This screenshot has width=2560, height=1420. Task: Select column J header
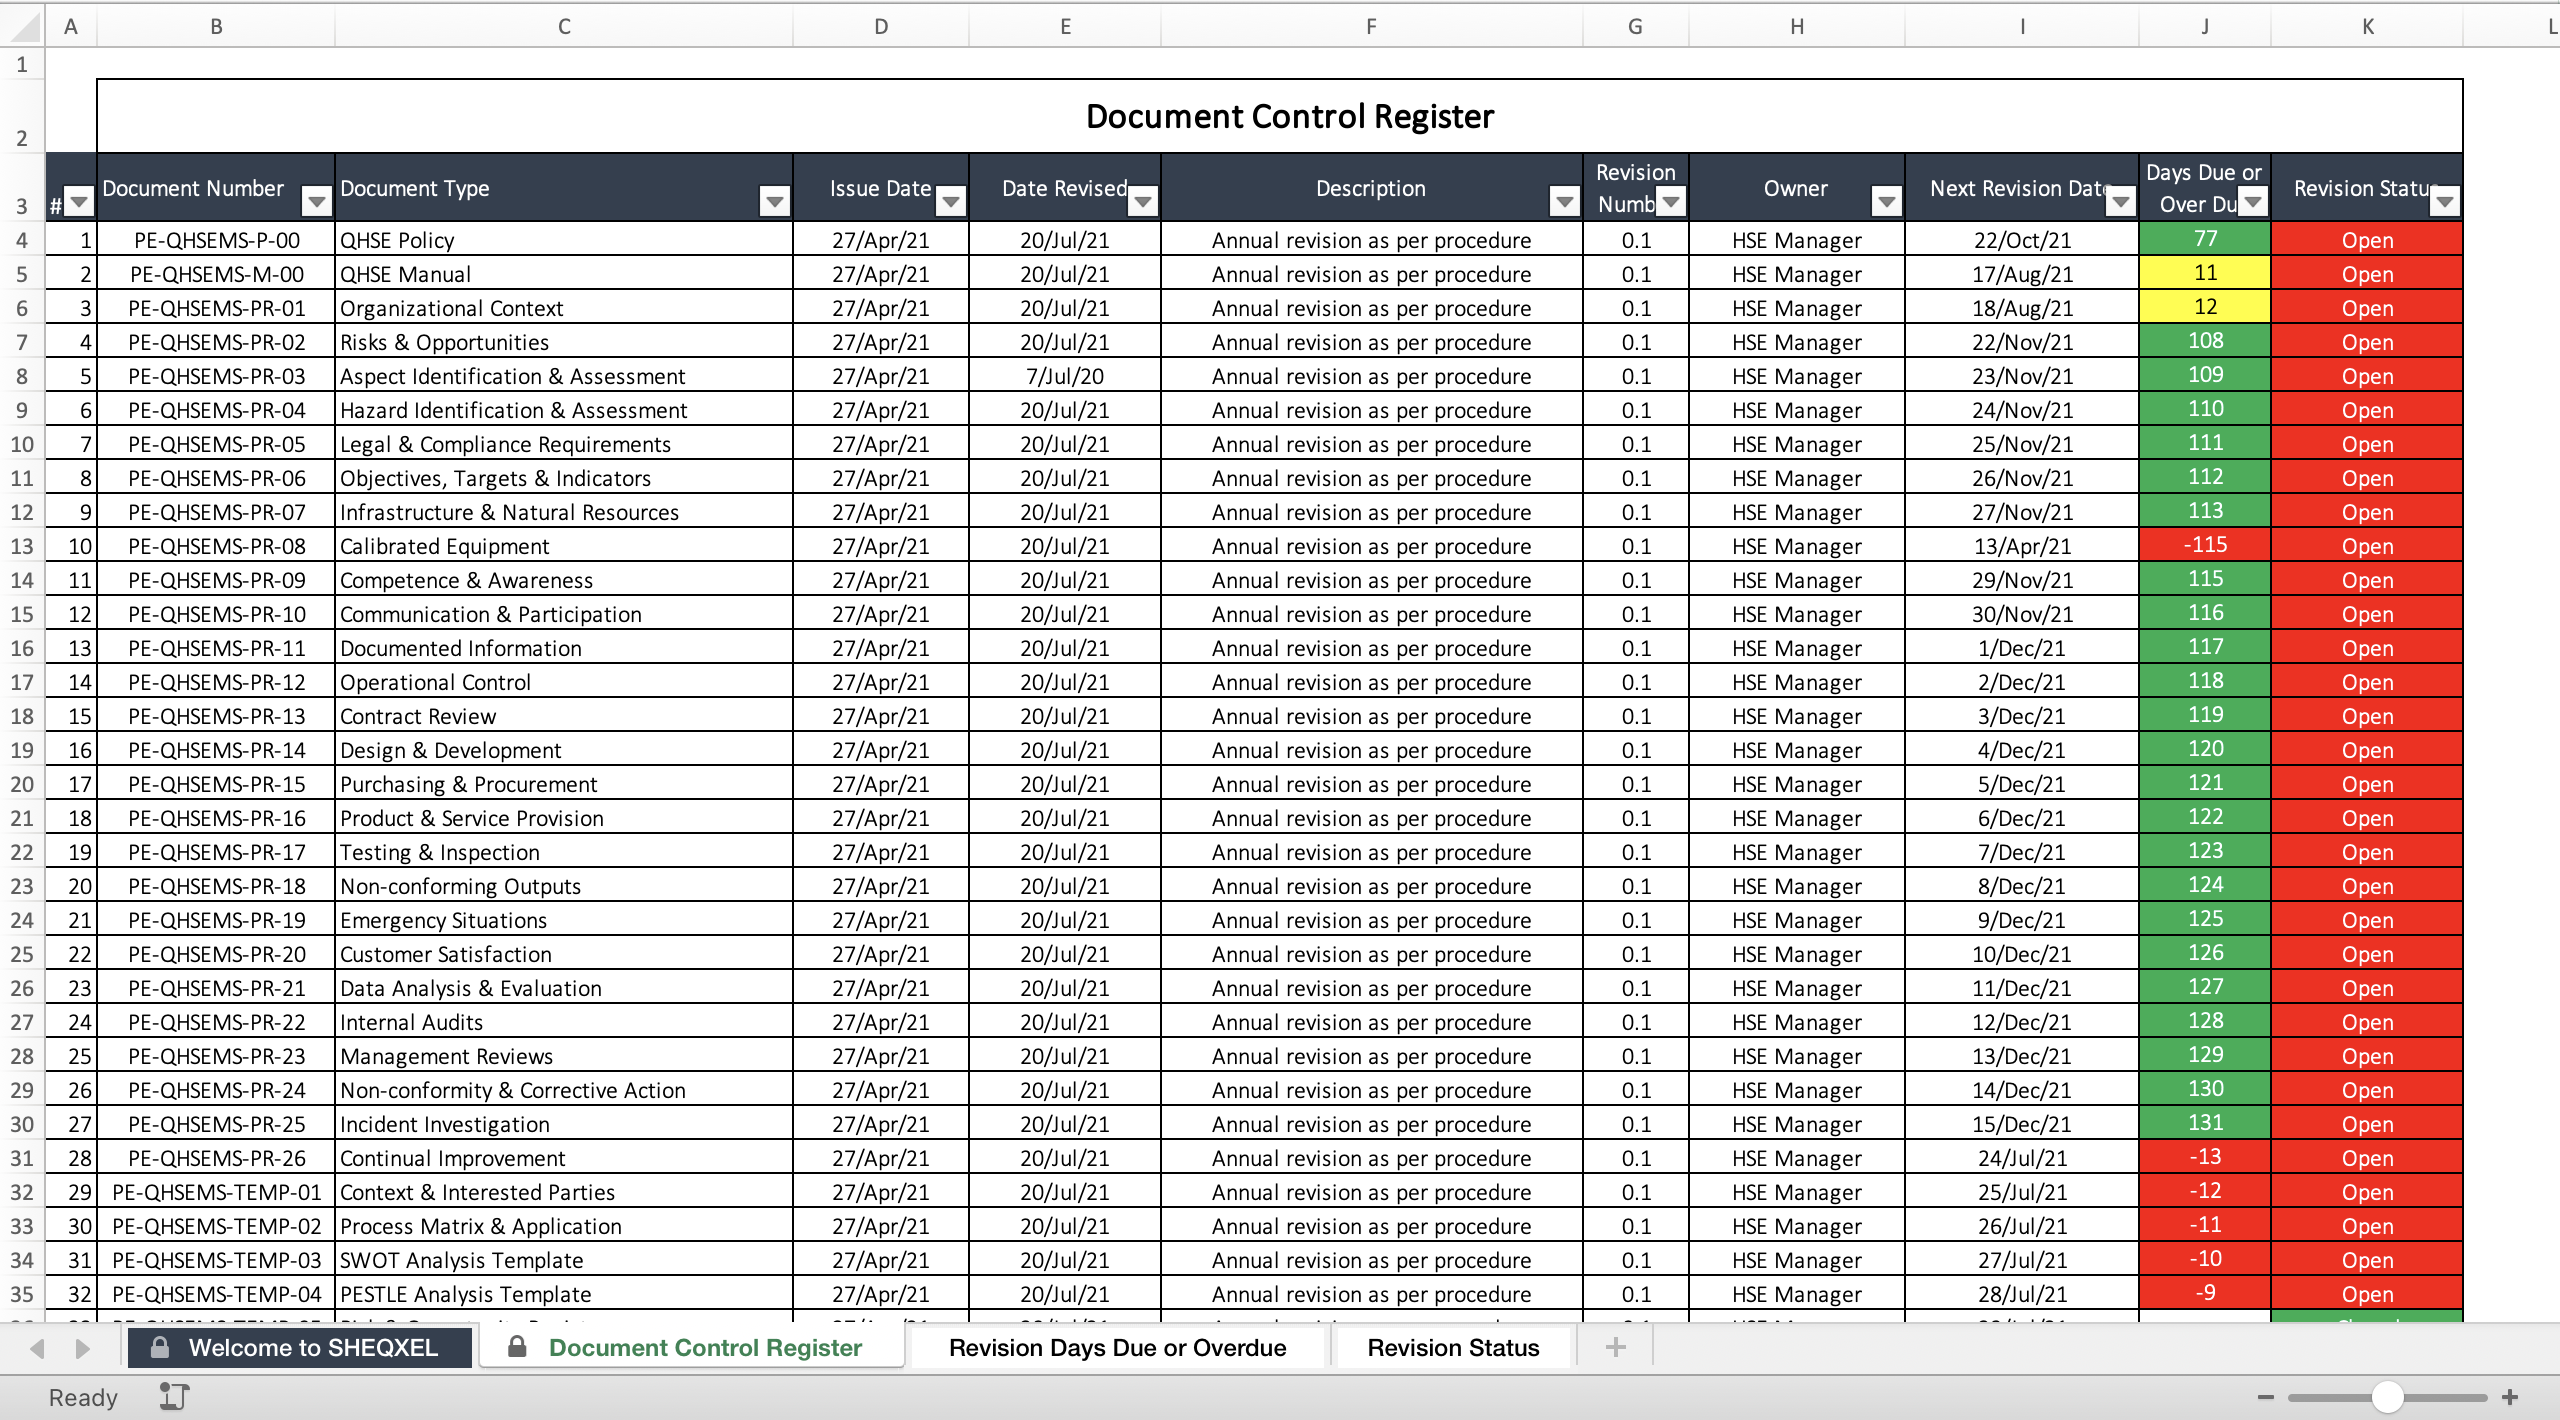point(2205,27)
